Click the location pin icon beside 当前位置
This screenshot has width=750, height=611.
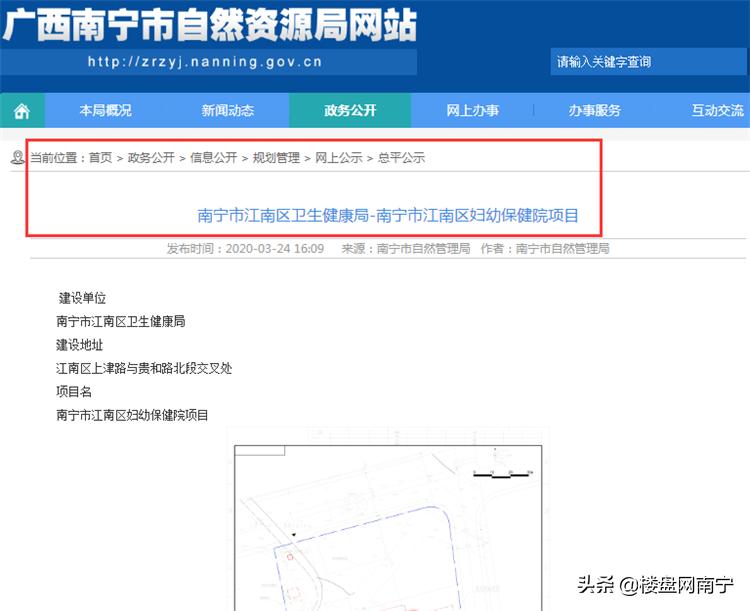click(x=18, y=157)
